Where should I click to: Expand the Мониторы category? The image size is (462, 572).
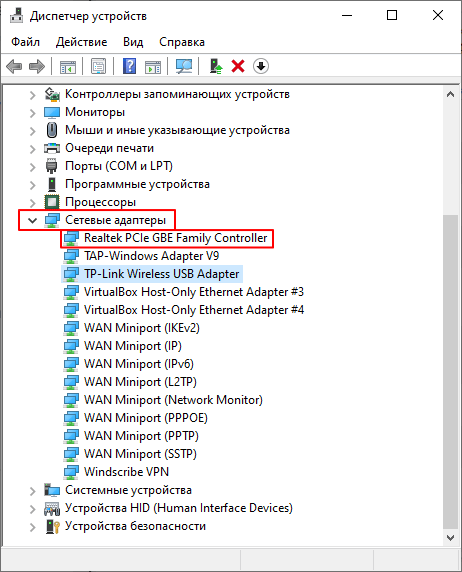tap(32, 113)
